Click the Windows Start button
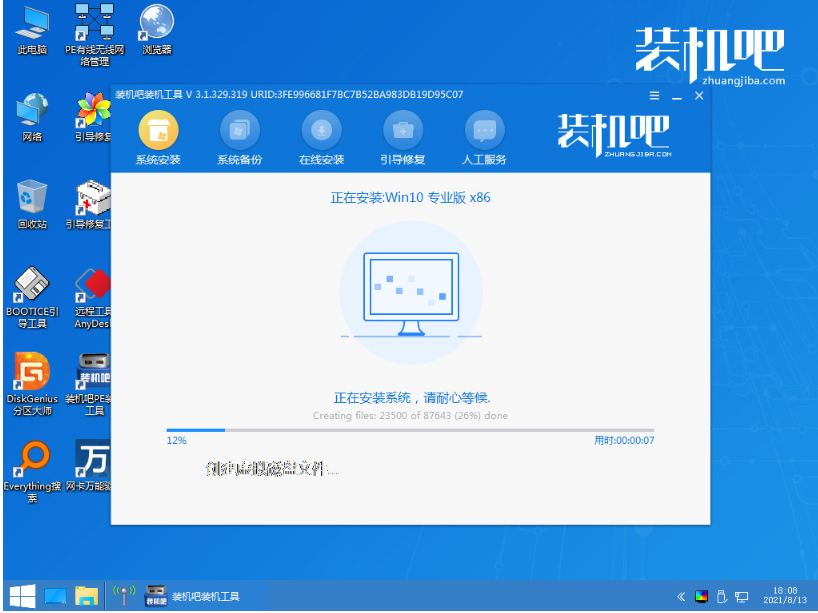The image size is (818, 613). tap(22, 596)
